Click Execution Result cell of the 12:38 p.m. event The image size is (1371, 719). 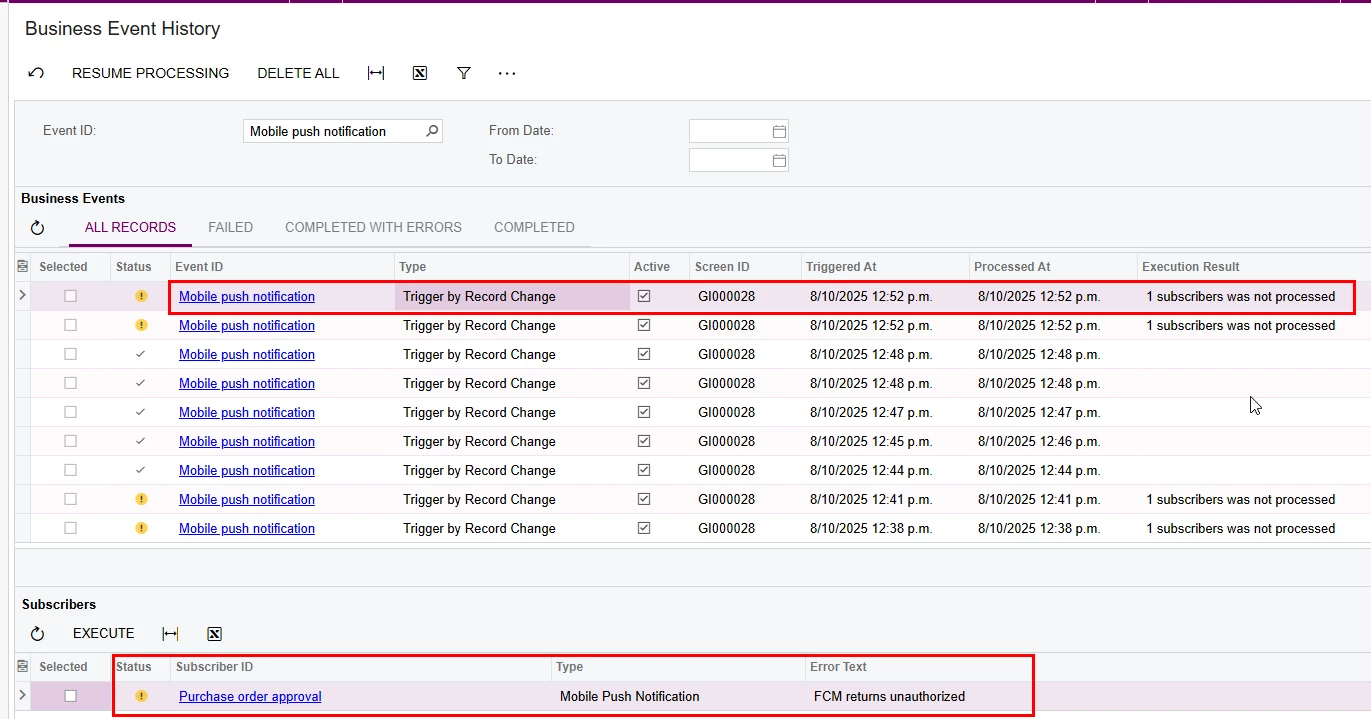click(1240, 528)
